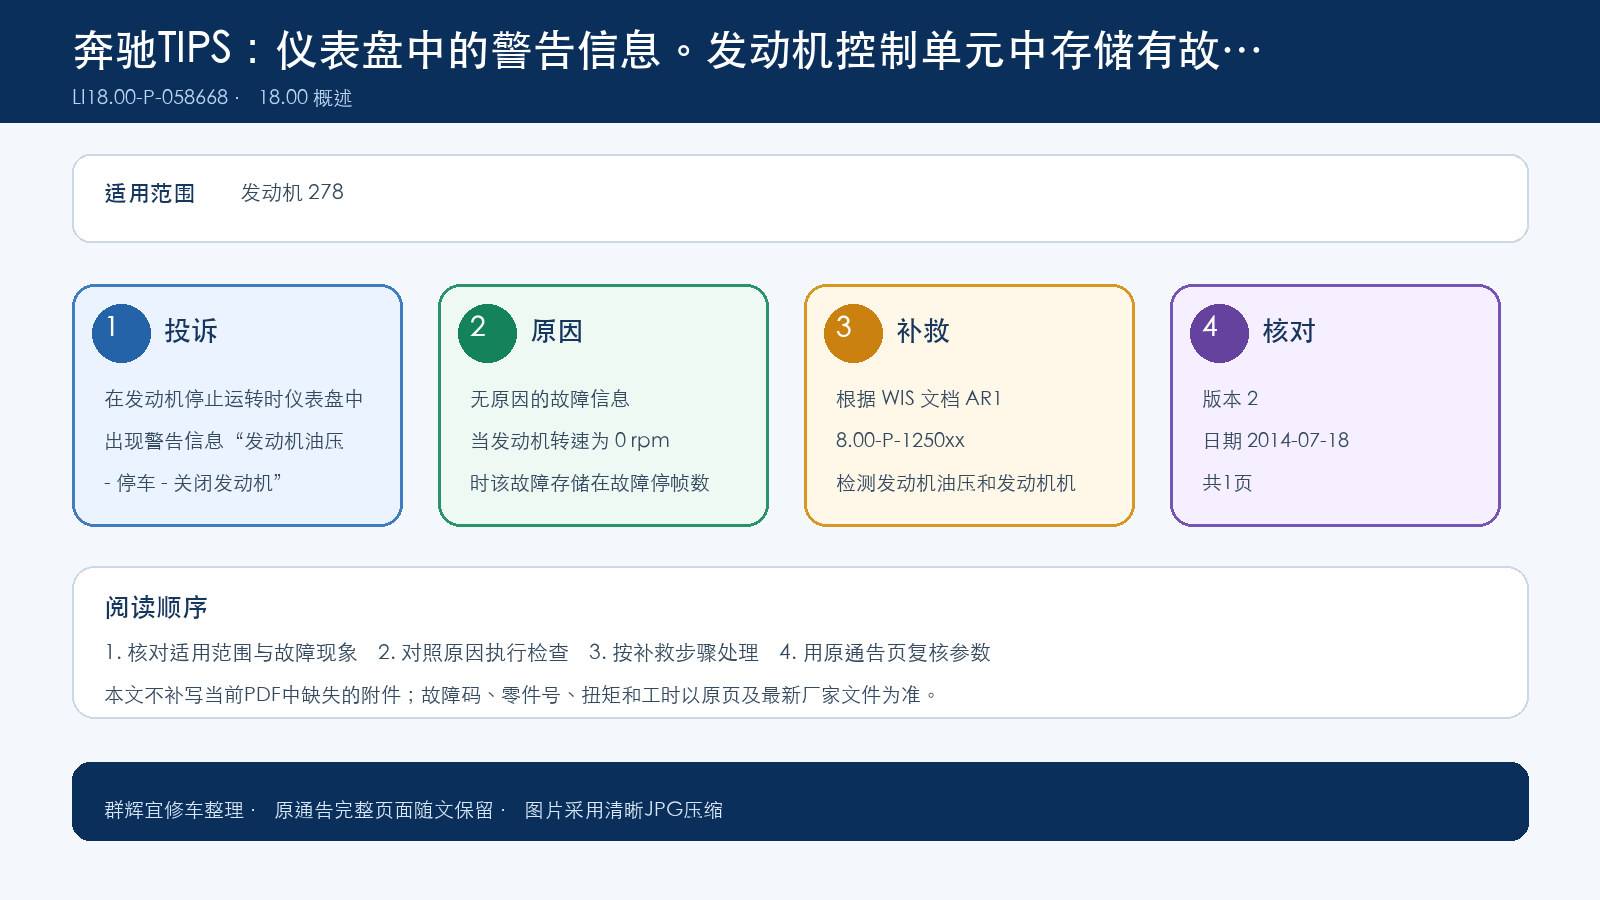The image size is (1600, 900).
Task: Click footer text 群辉宜修车整理
Action: point(174,810)
